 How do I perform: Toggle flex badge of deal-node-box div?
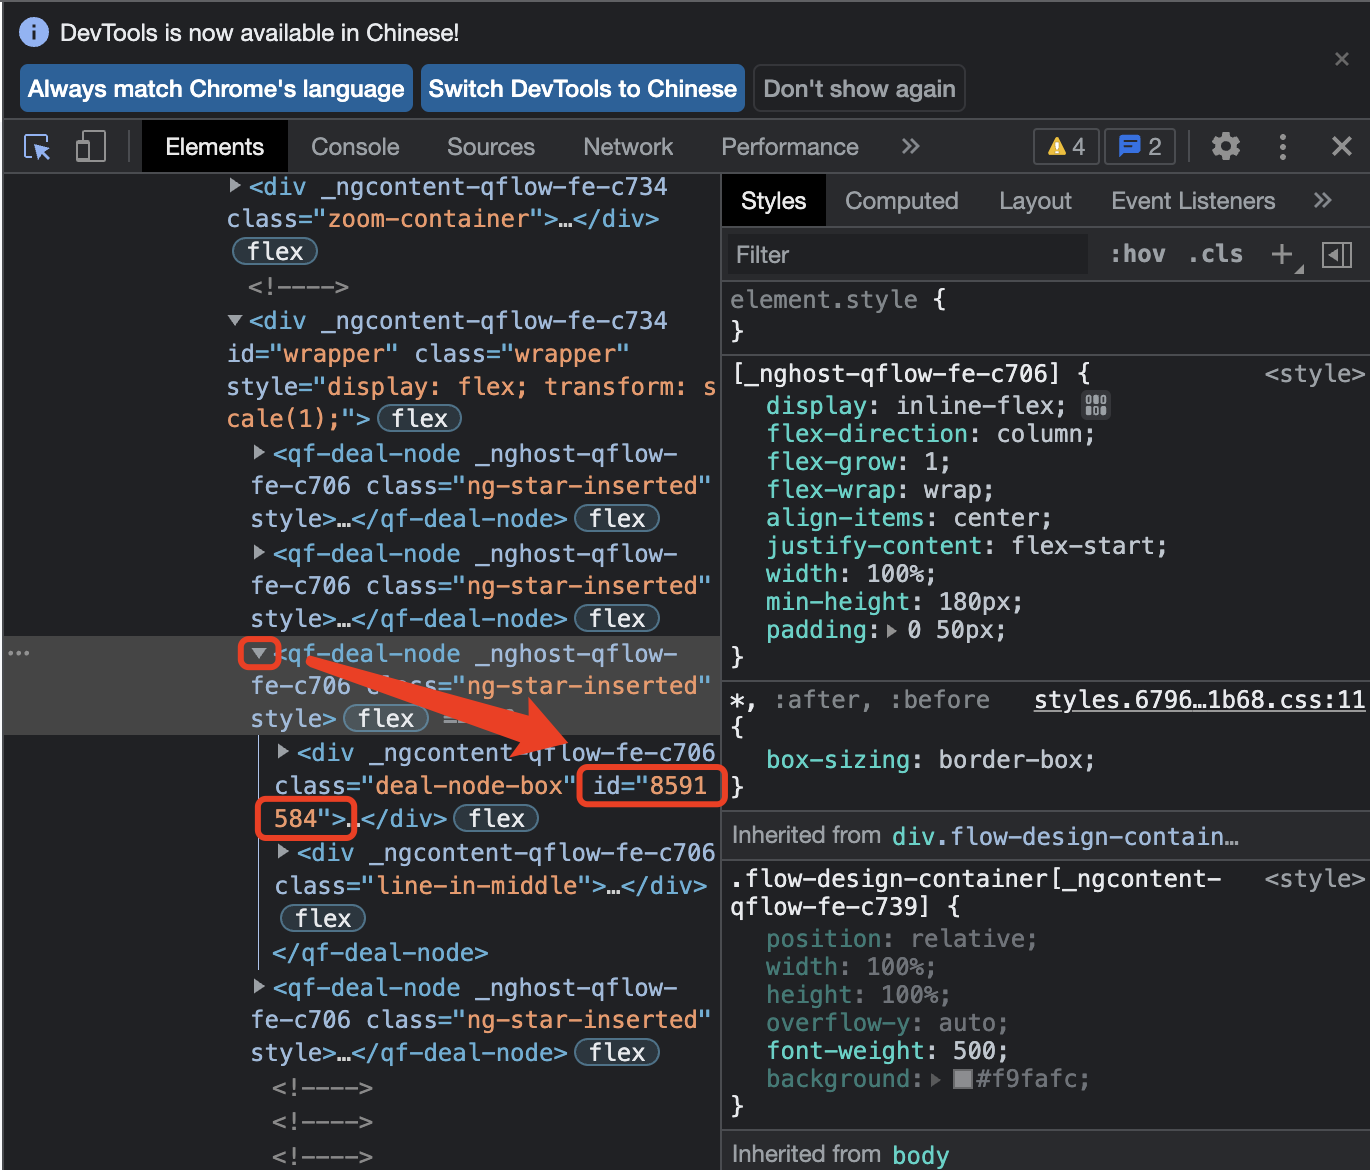pos(496,819)
